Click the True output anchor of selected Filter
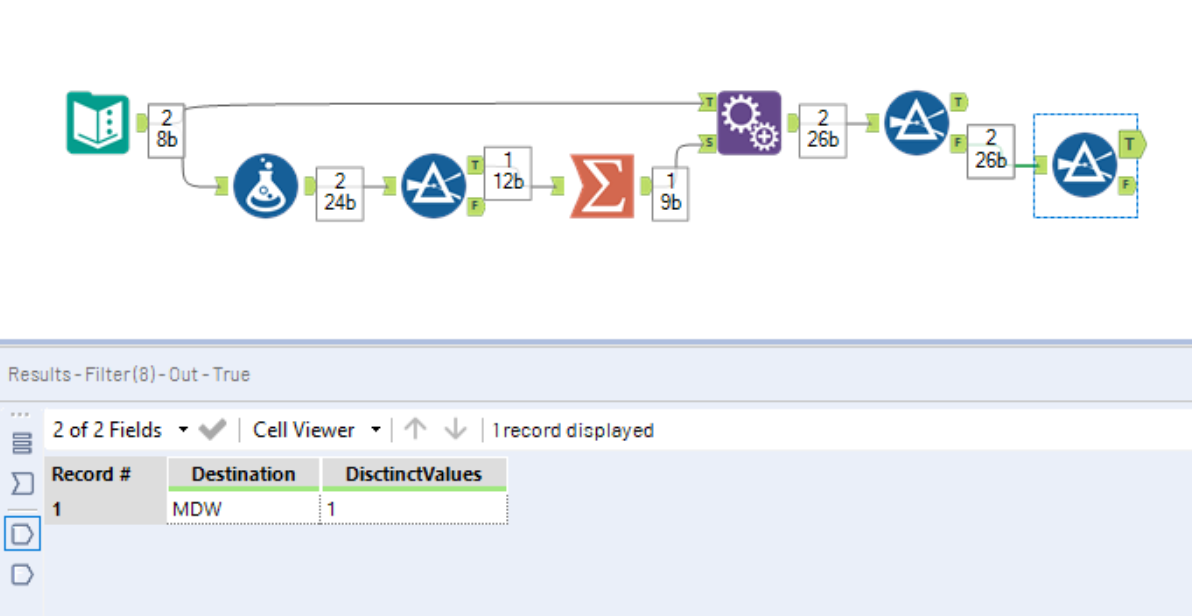 pyautogui.click(x=1130, y=145)
